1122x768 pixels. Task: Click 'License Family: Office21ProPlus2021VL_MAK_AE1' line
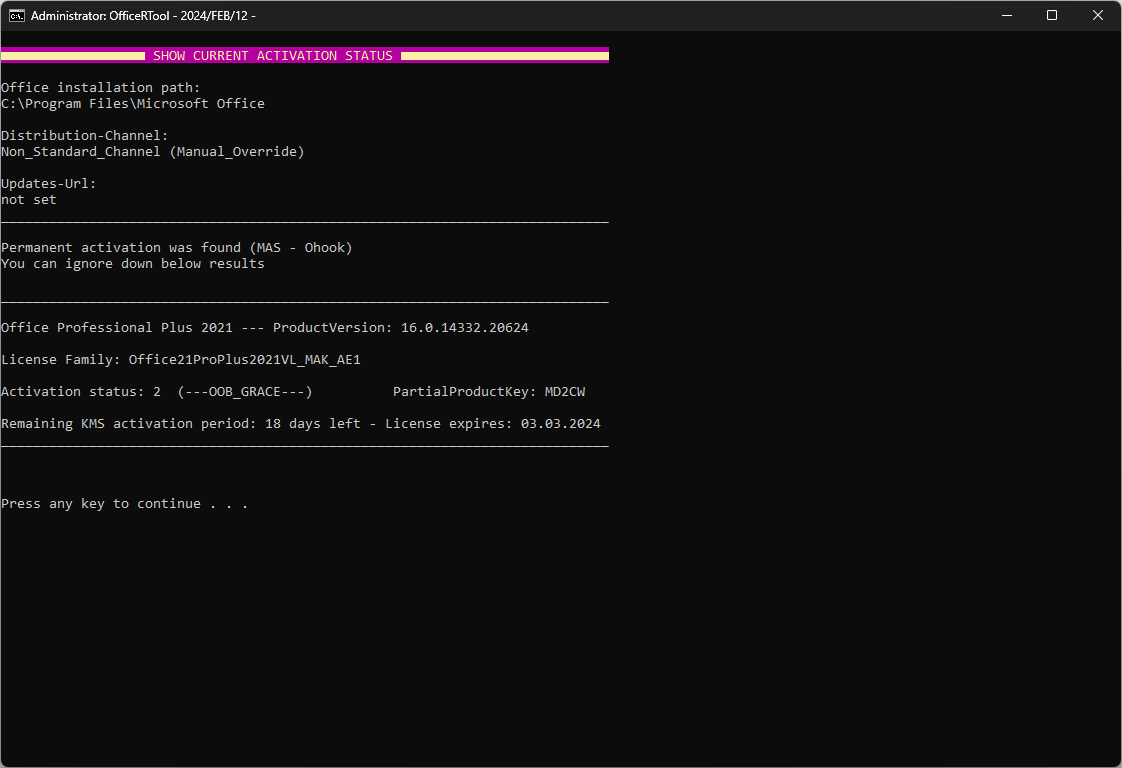coord(181,360)
